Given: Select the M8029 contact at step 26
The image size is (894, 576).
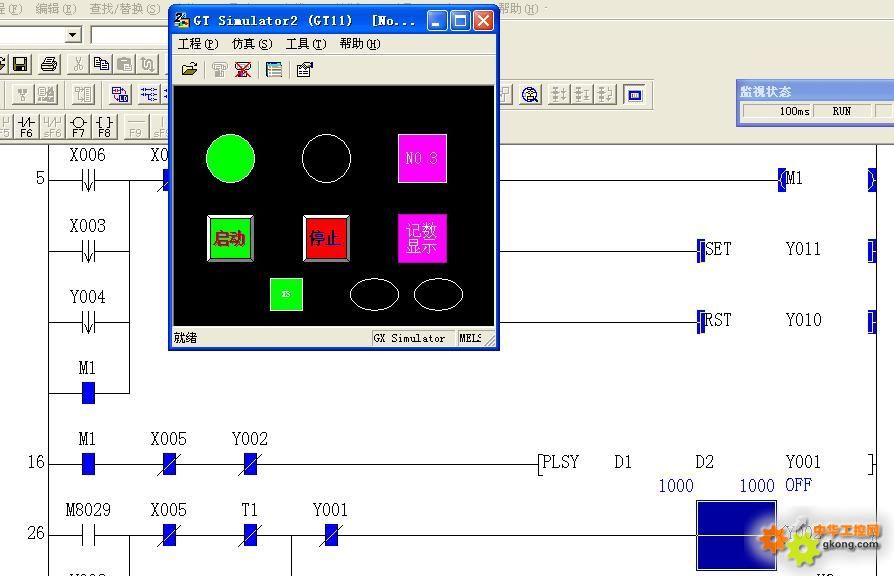Looking at the screenshot, I should click(88, 535).
